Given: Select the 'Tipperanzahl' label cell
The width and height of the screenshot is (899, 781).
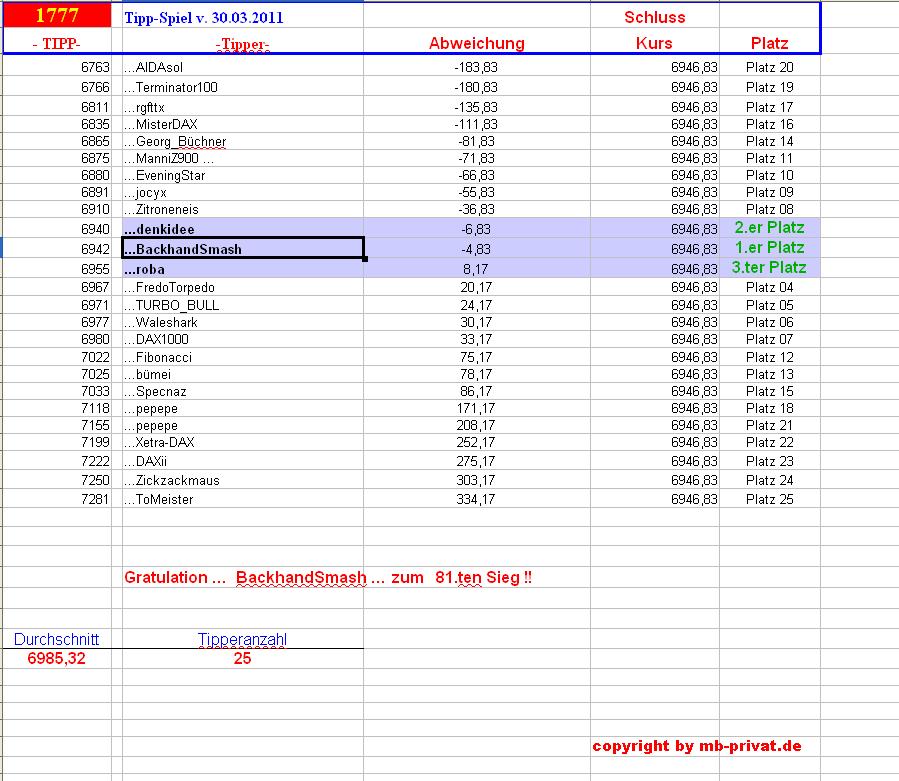Looking at the screenshot, I should pyautogui.click(x=243, y=639).
